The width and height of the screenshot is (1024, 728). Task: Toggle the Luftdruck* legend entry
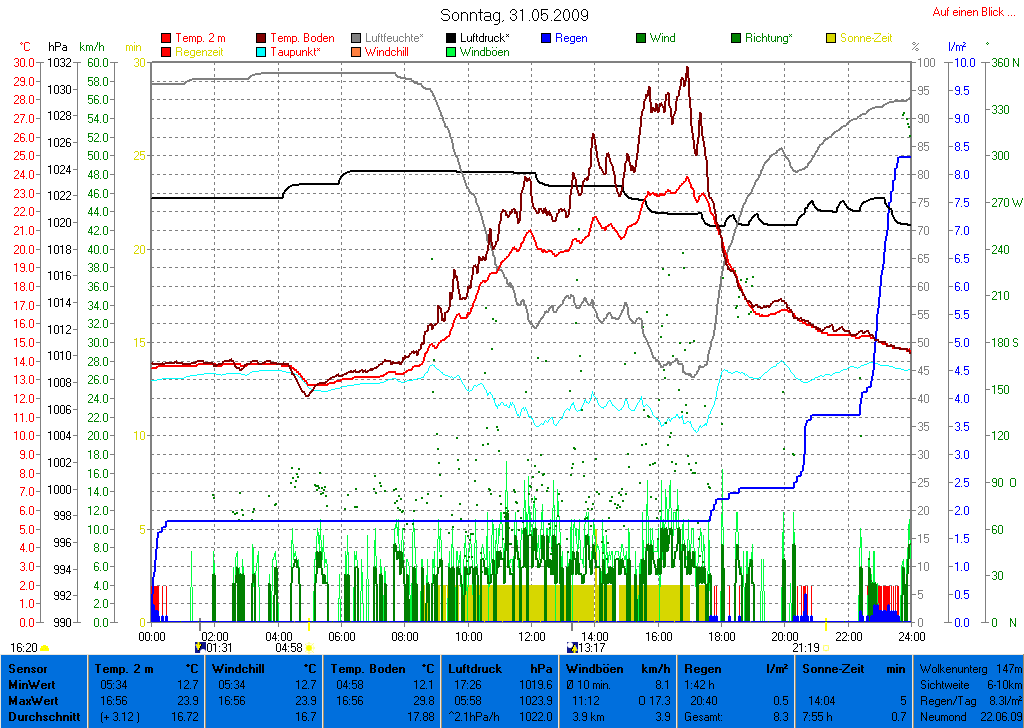[491, 38]
